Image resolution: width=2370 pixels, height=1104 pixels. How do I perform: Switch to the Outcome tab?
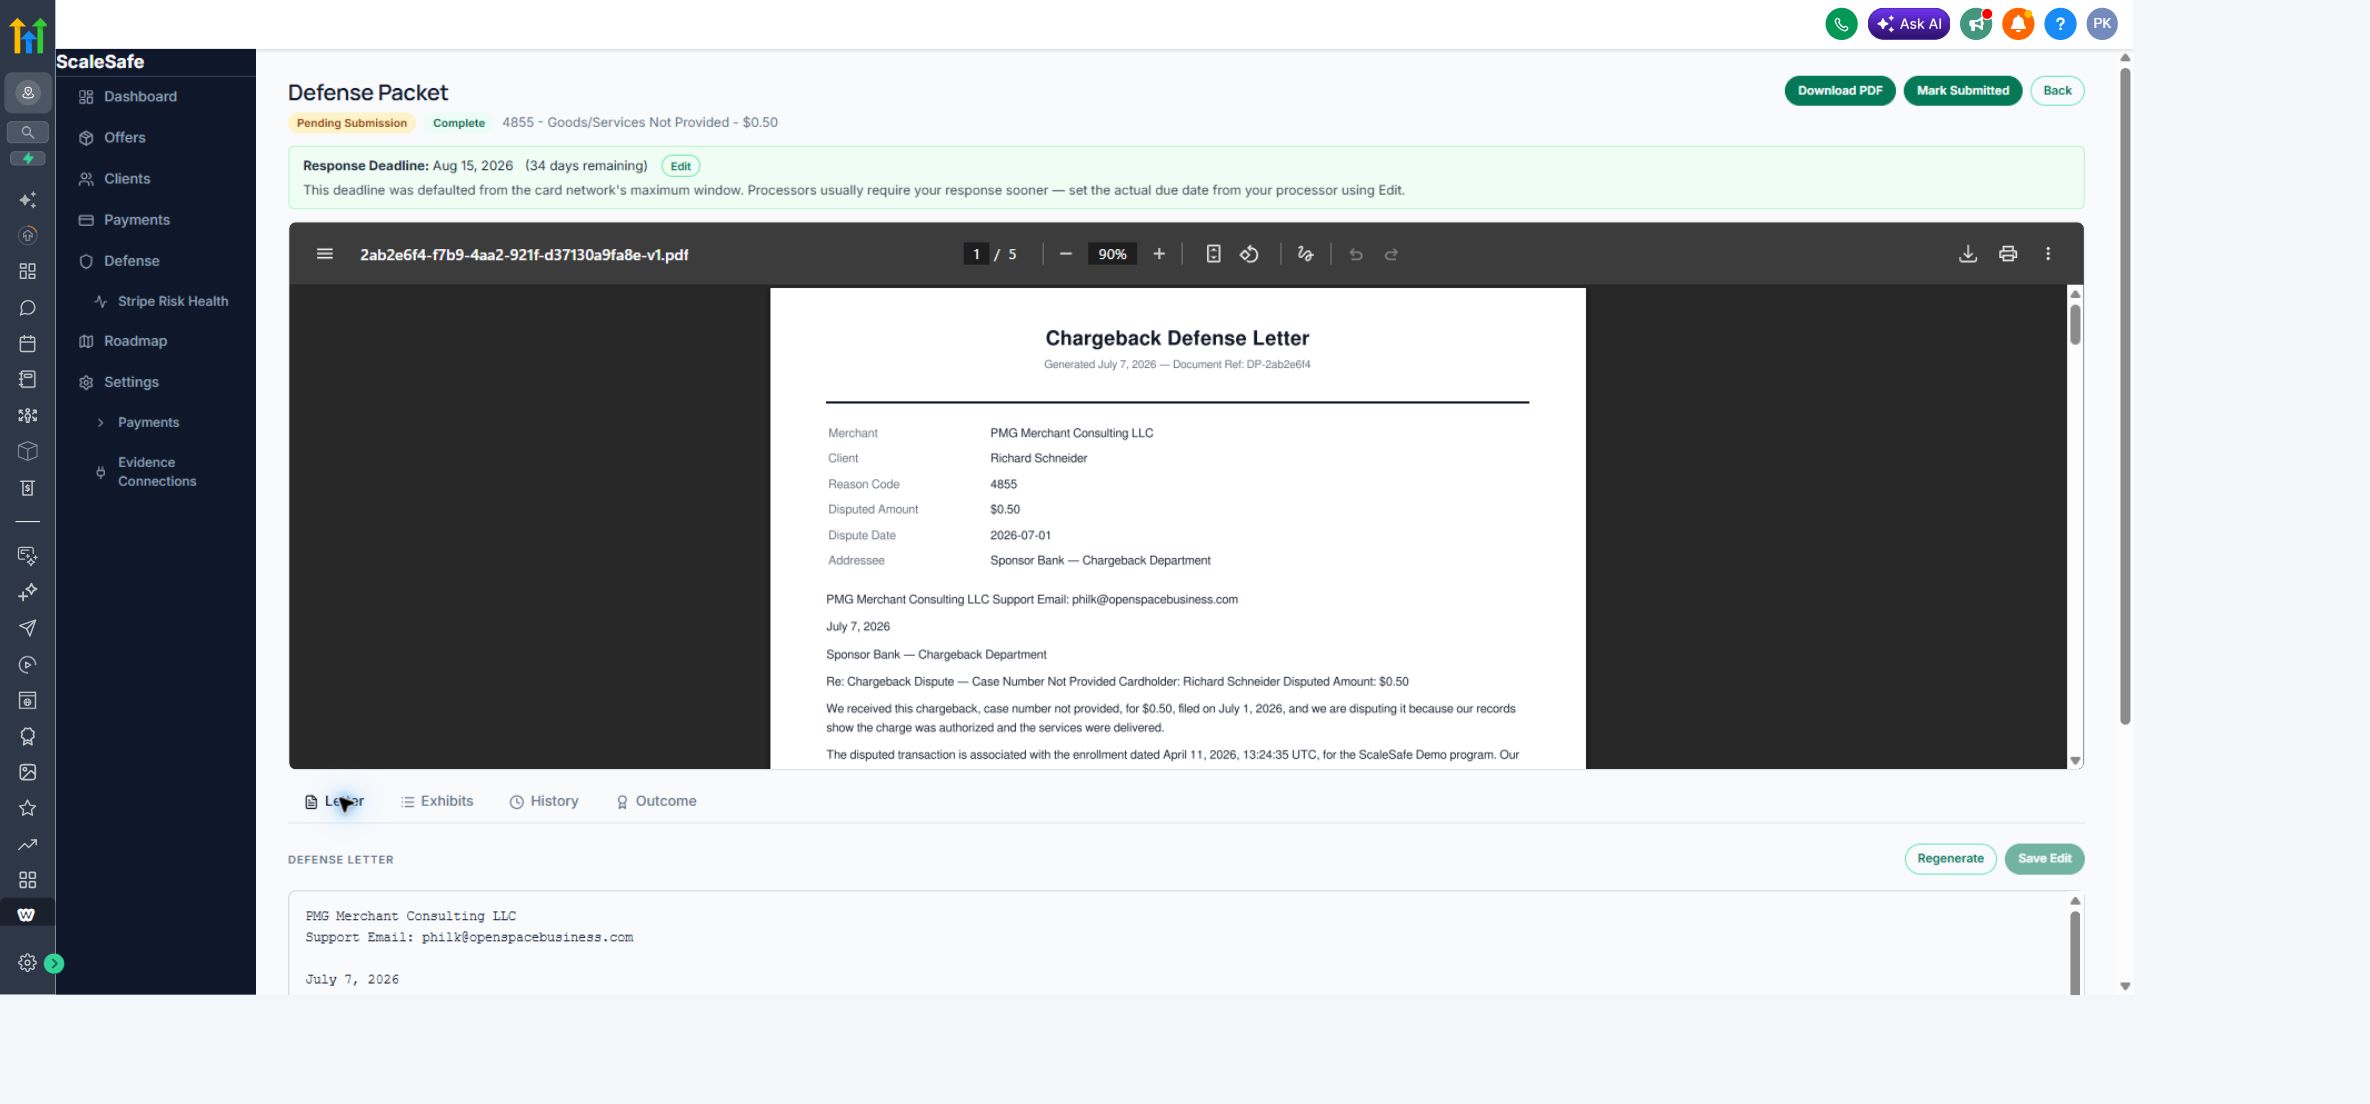coord(656,802)
